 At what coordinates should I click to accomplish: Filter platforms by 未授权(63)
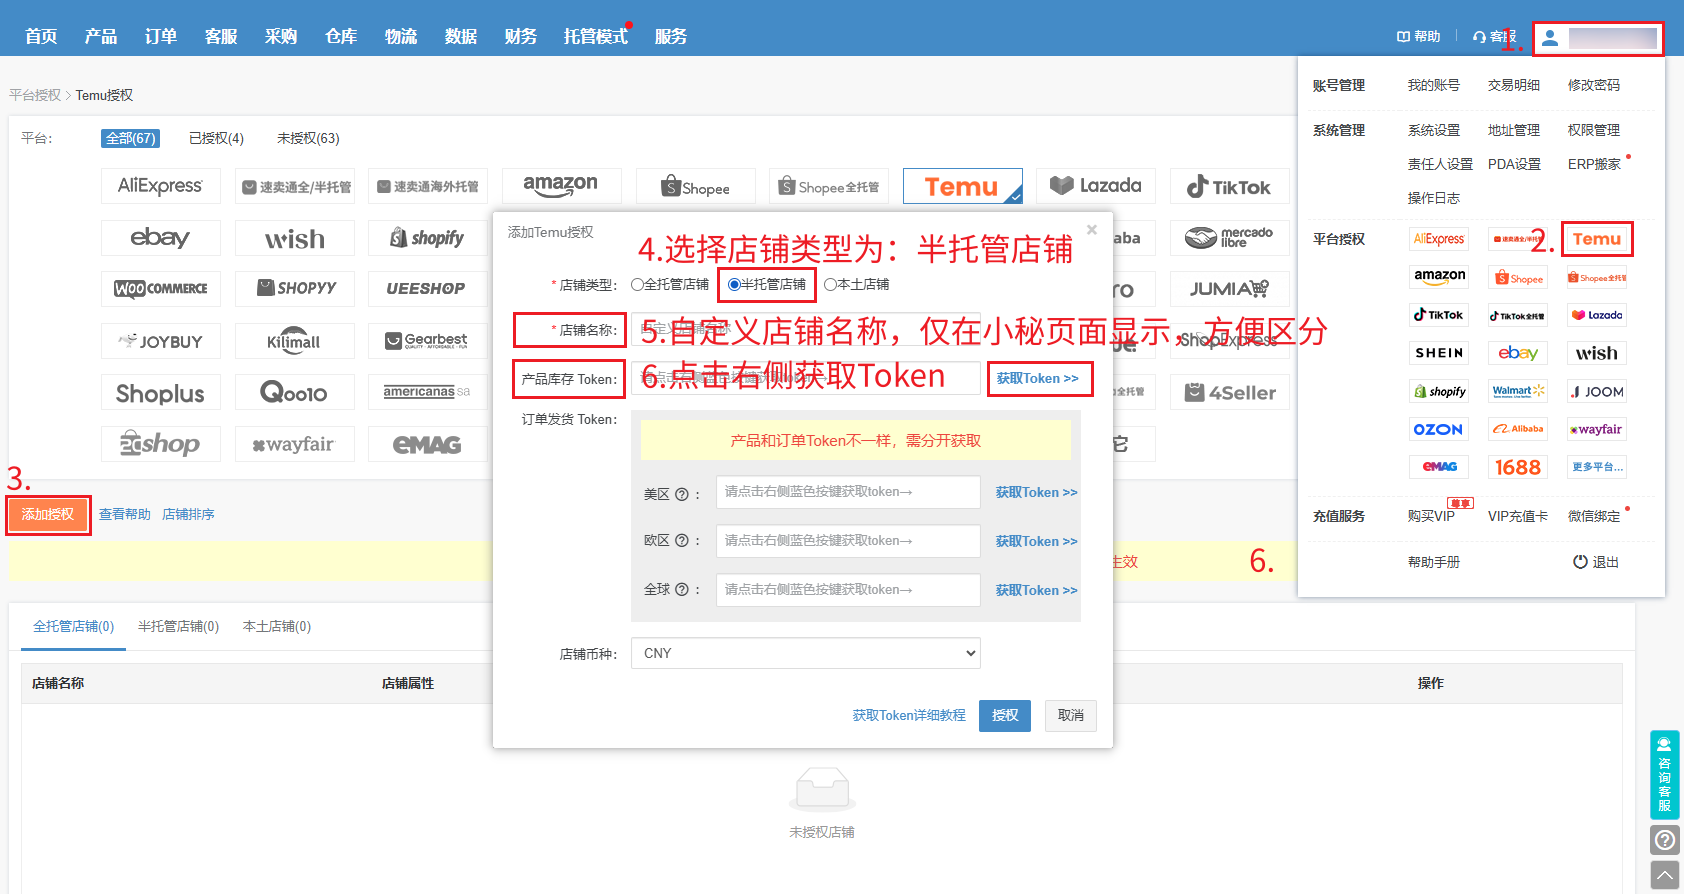click(x=308, y=138)
